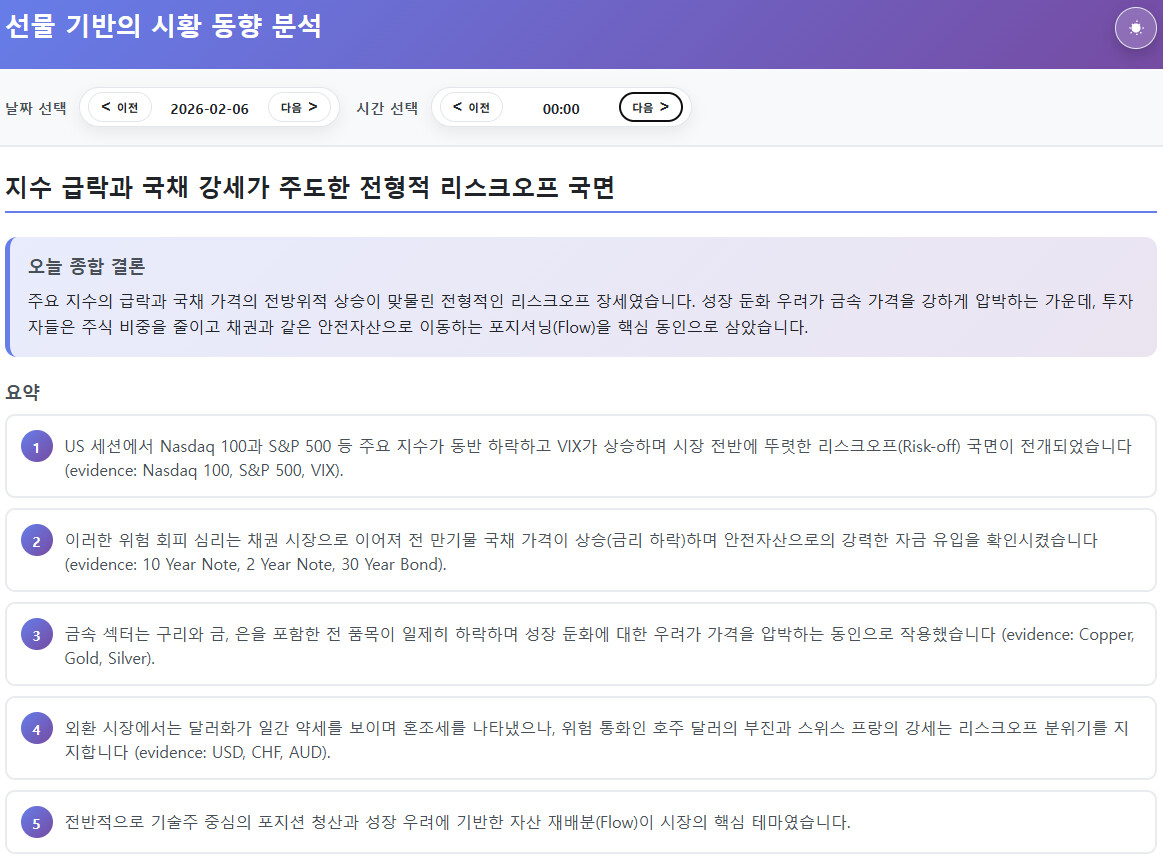Click the '선물 기반의 시황 동향 분석' page title
The height and width of the screenshot is (861, 1163).
tap(163, 27)
